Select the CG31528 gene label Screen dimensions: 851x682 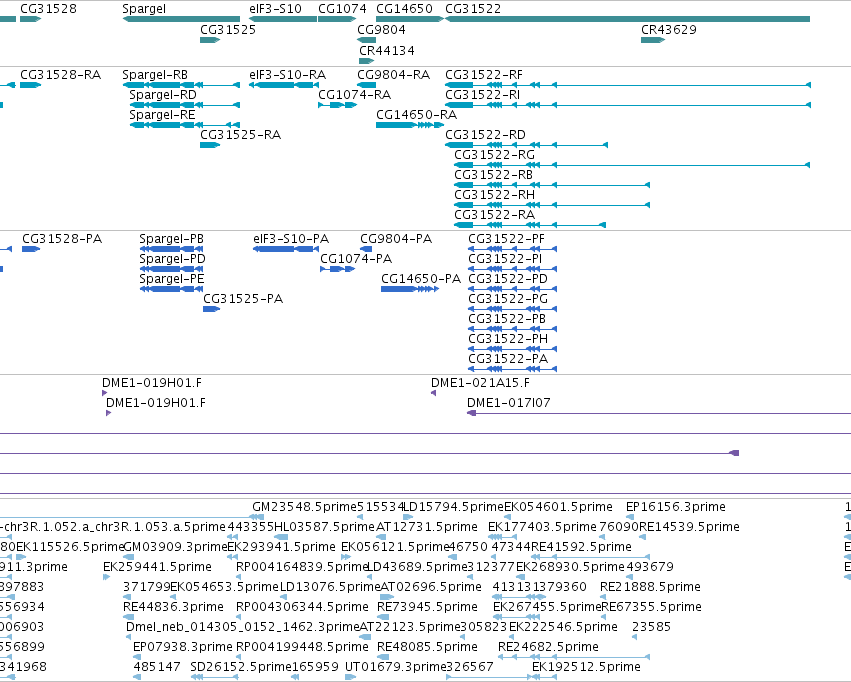pos(48,9)
